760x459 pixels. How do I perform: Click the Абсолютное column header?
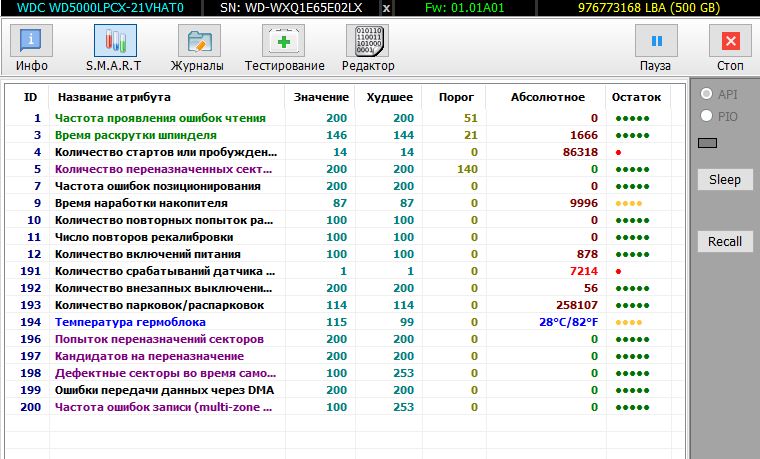[548, 97]
